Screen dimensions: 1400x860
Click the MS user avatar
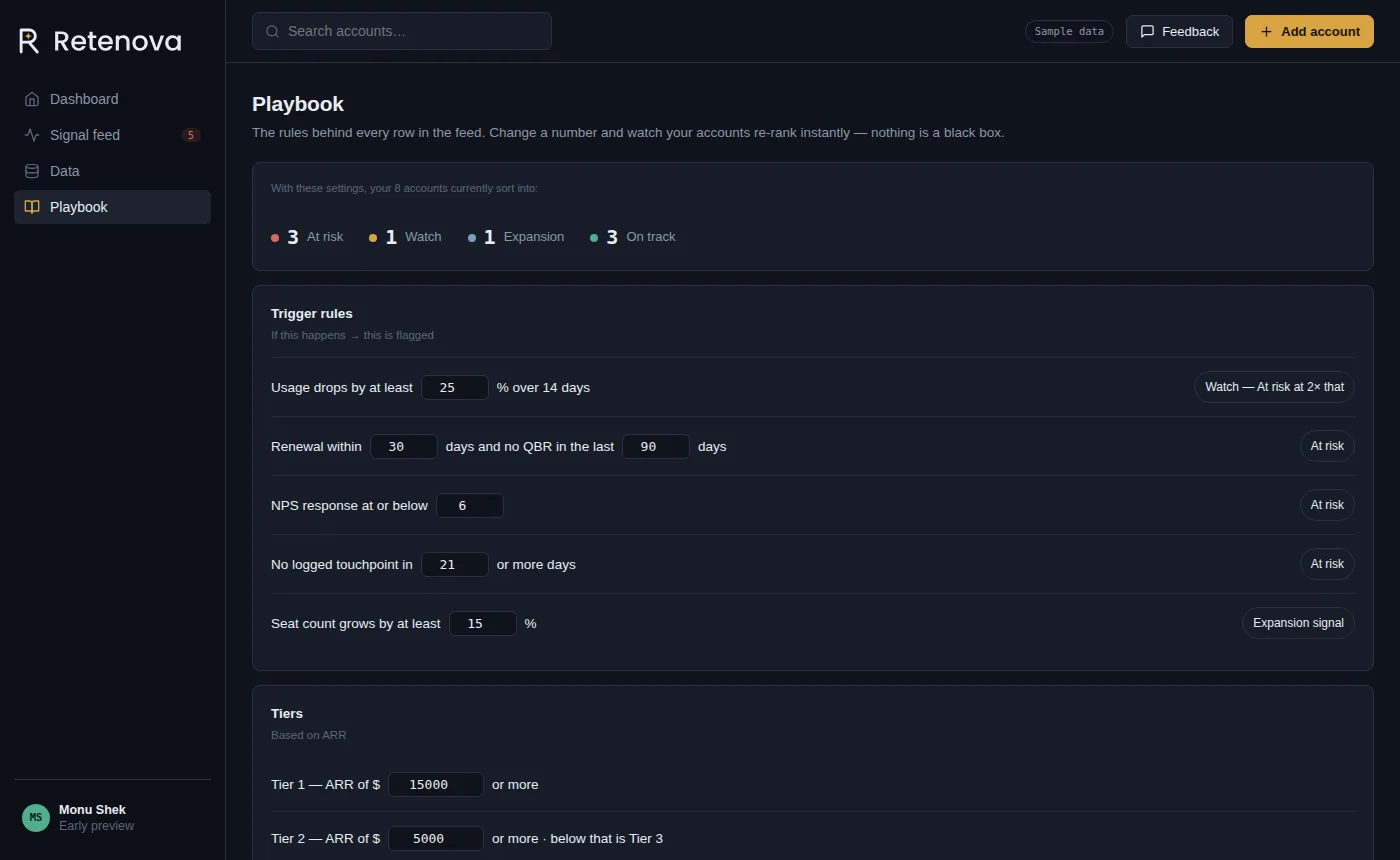click(36, 817)
